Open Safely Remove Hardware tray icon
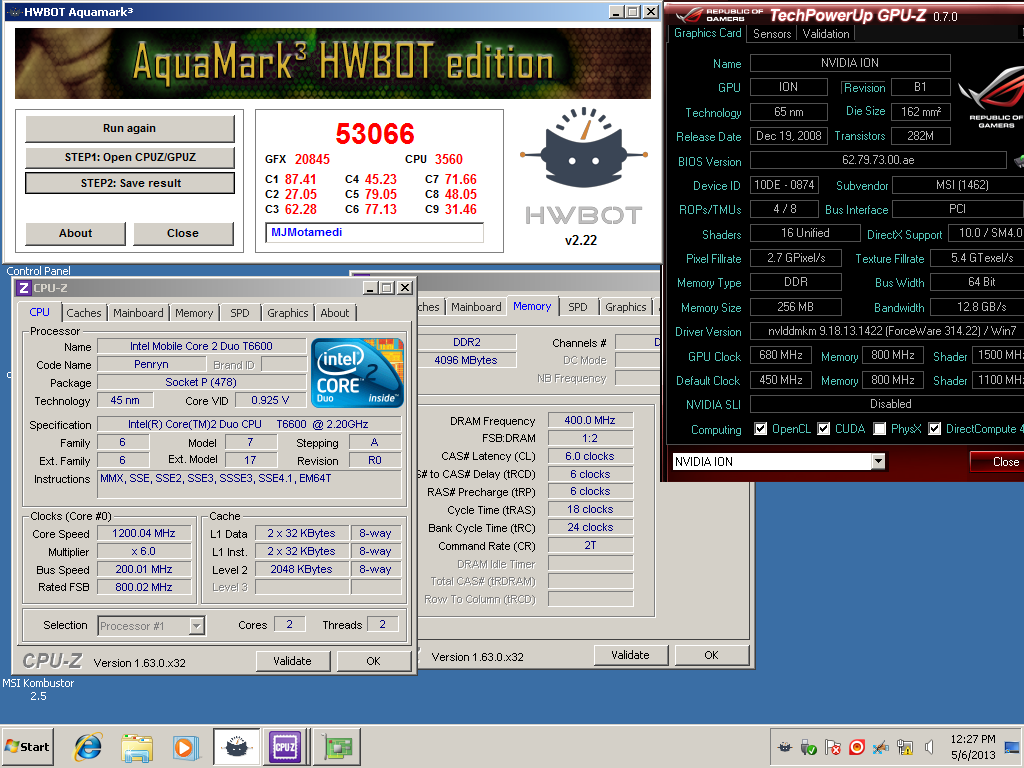This screenshot has height=768, width=1024. coord(808,746)
